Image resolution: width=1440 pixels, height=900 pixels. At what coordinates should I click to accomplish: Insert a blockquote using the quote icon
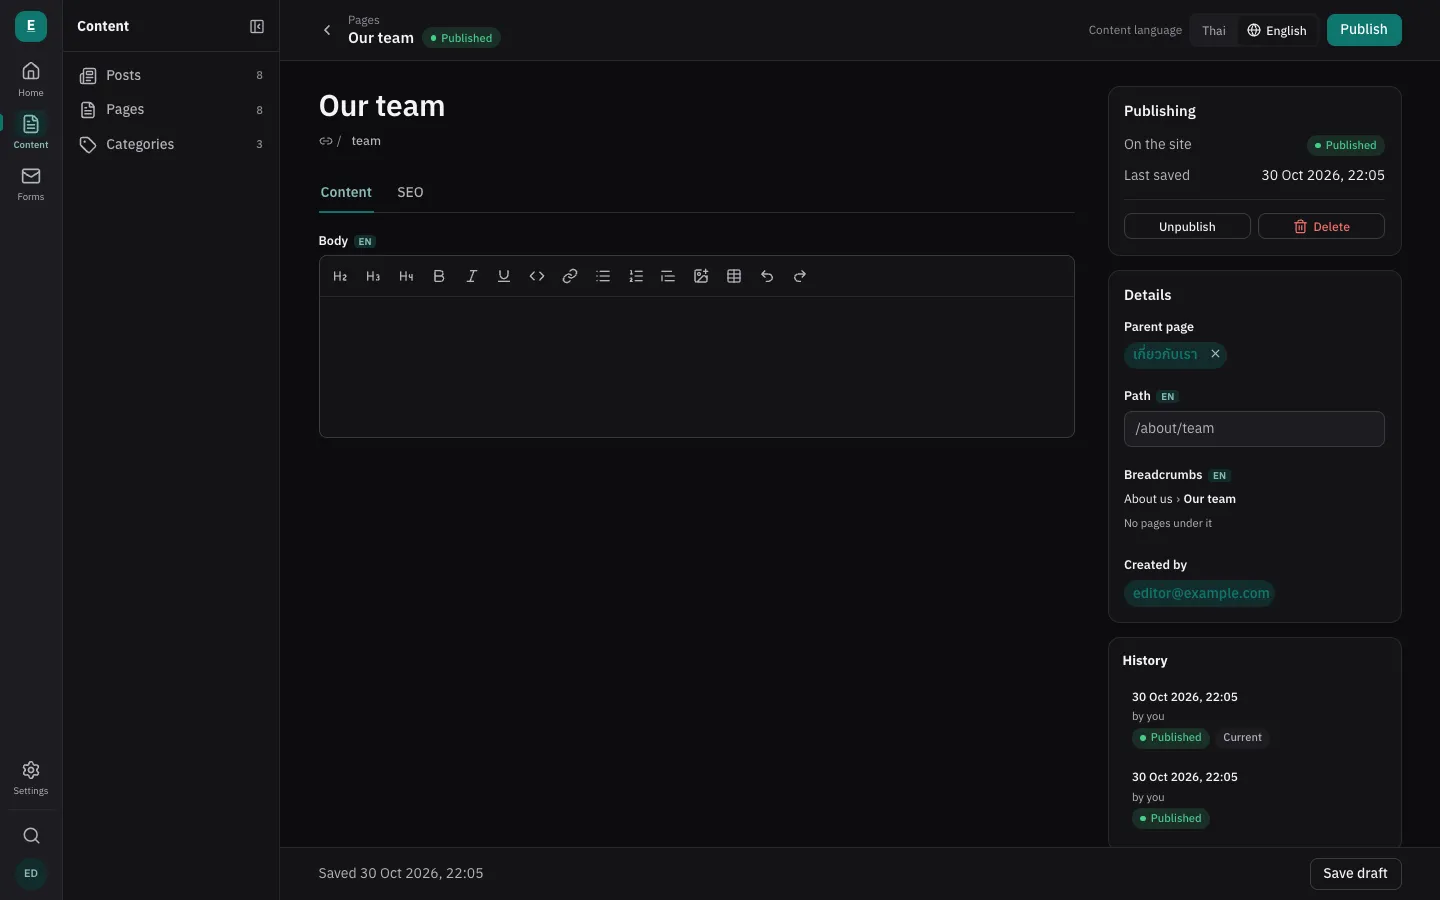click(x=668, y=276)
